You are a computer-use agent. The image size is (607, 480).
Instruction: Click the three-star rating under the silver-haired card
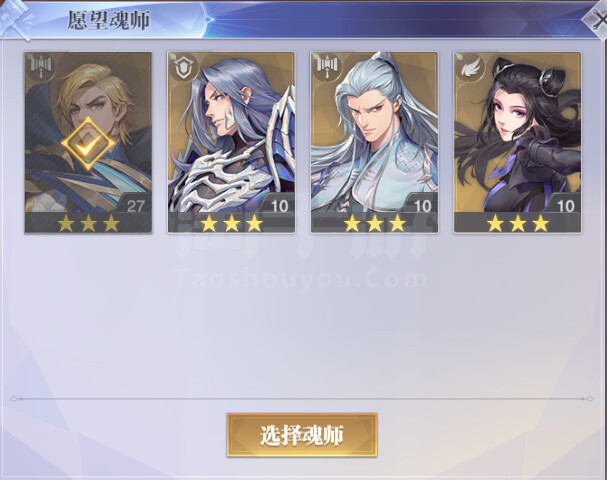(375, 223)
